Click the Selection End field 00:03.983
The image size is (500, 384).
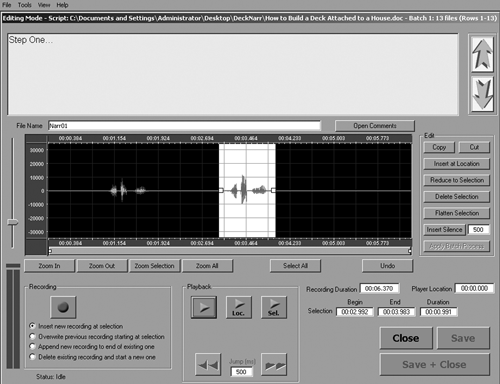point(396,312)
